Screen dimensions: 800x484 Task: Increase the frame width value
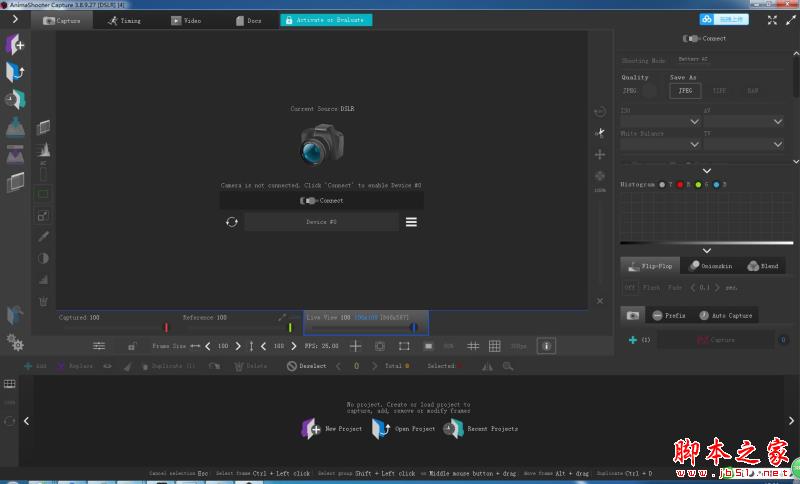point(238,346)
